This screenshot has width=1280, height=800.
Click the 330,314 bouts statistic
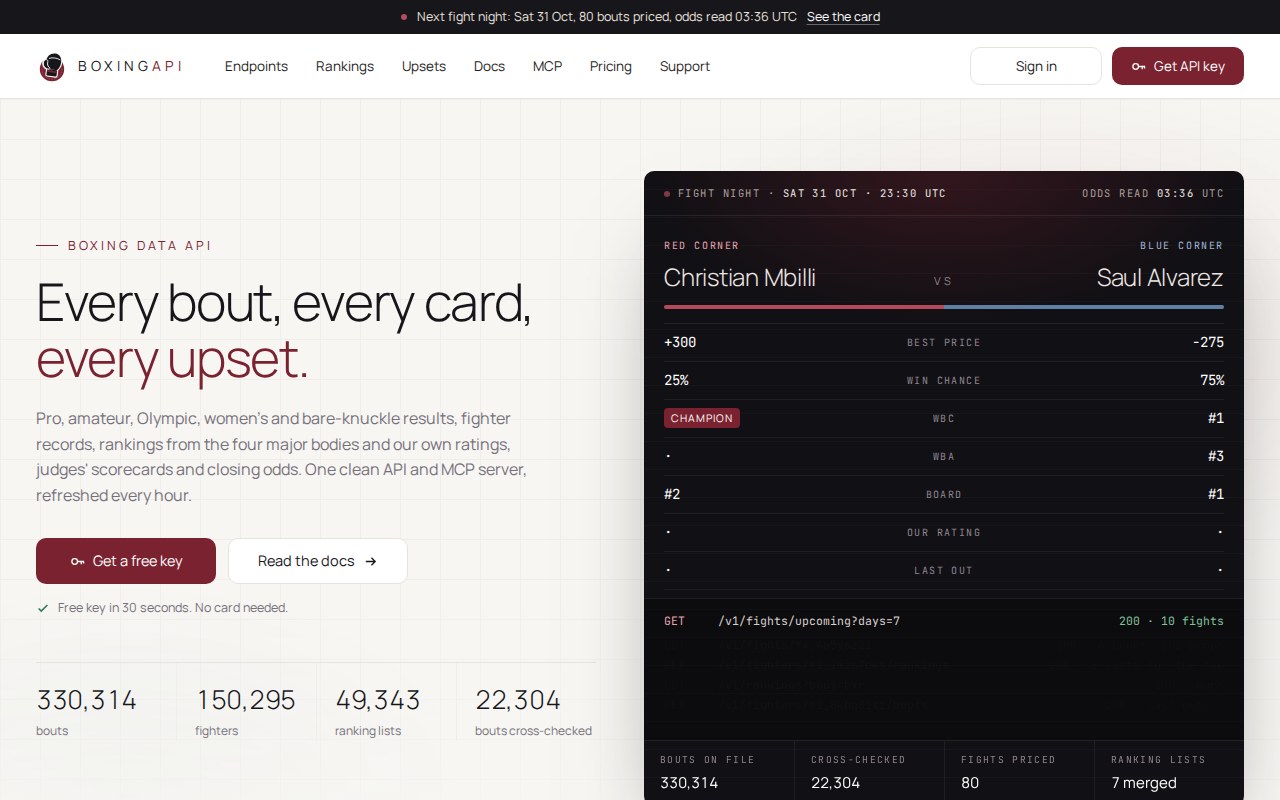87,711
